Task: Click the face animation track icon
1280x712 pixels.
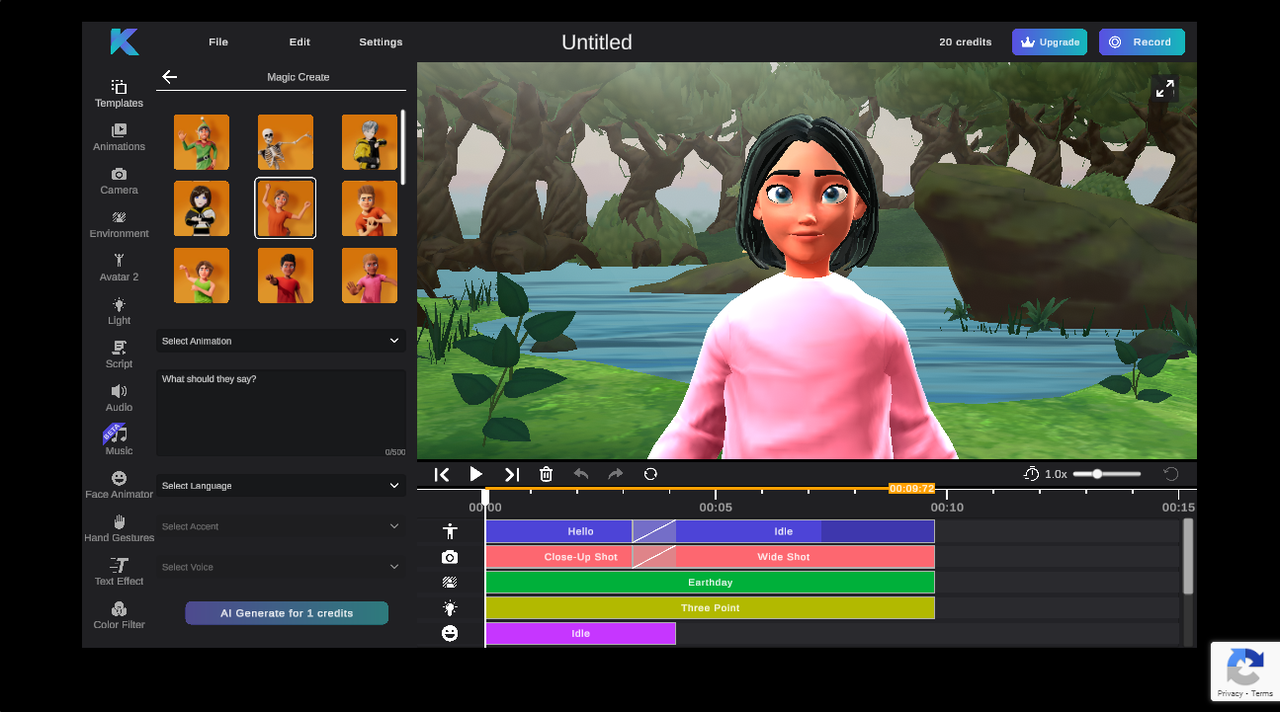Action: 450,633
